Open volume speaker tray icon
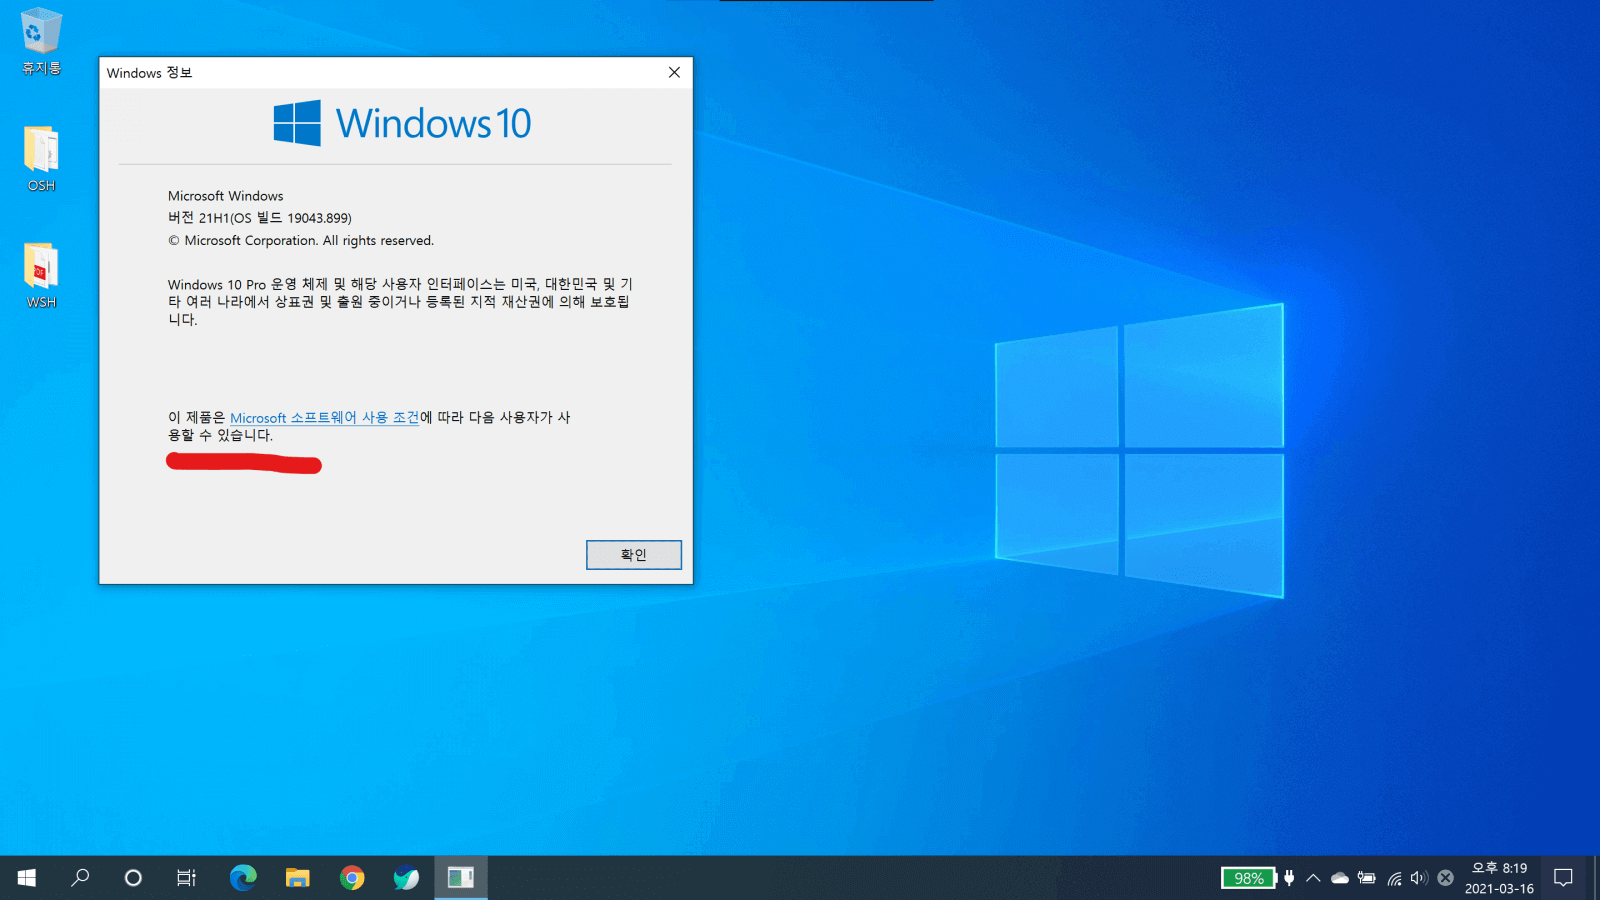The height and width of the screenshot is (900, 1600). tap(1419, 878)
